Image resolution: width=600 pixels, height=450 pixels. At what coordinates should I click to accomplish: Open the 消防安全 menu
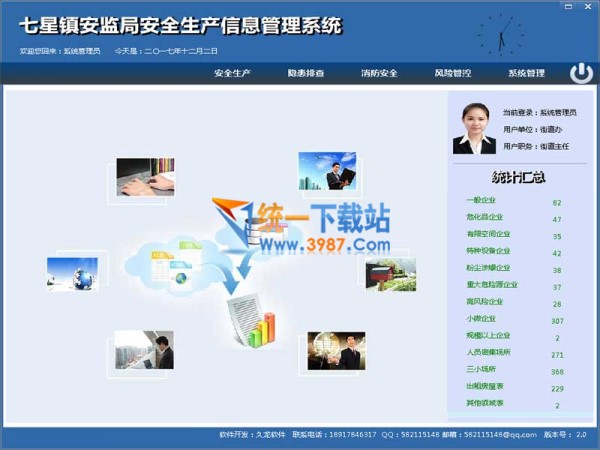(379, 73)
